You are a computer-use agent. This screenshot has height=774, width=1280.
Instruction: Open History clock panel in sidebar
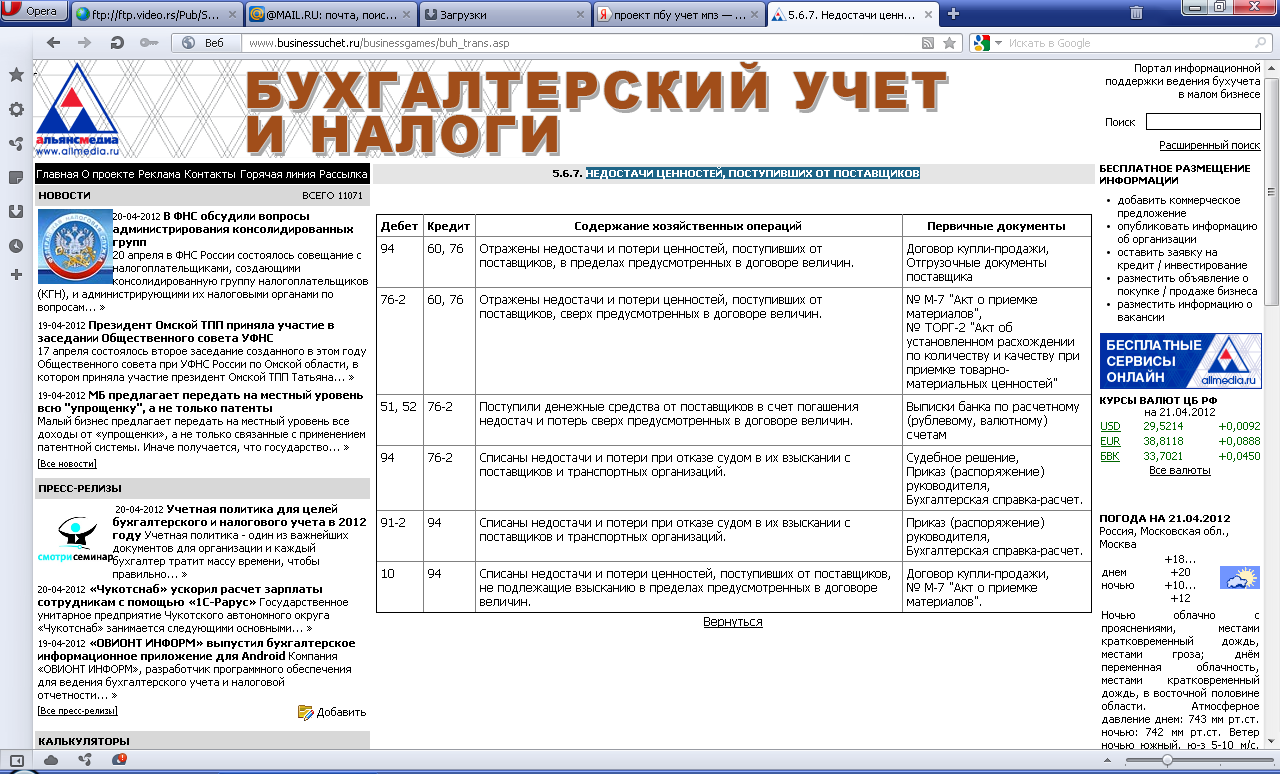pos(16,245)
